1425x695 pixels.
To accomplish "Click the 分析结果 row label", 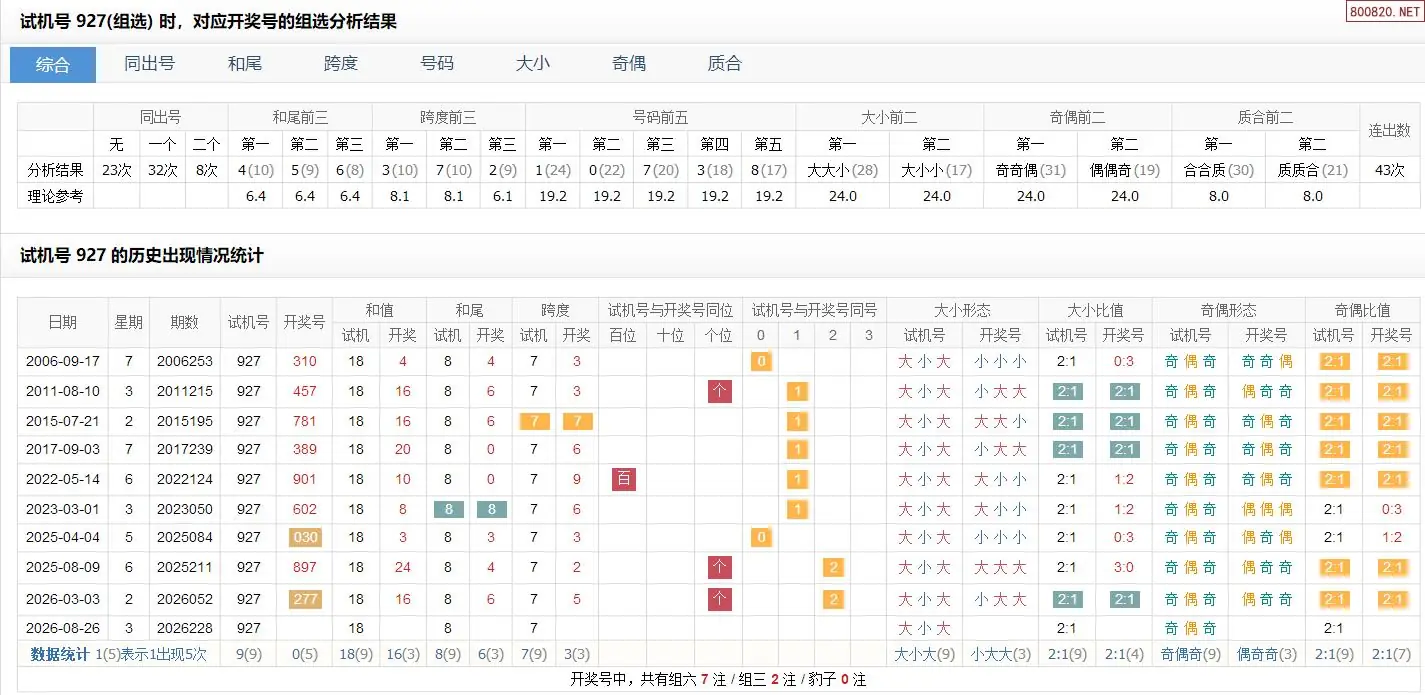I will [x=56, y=170].
